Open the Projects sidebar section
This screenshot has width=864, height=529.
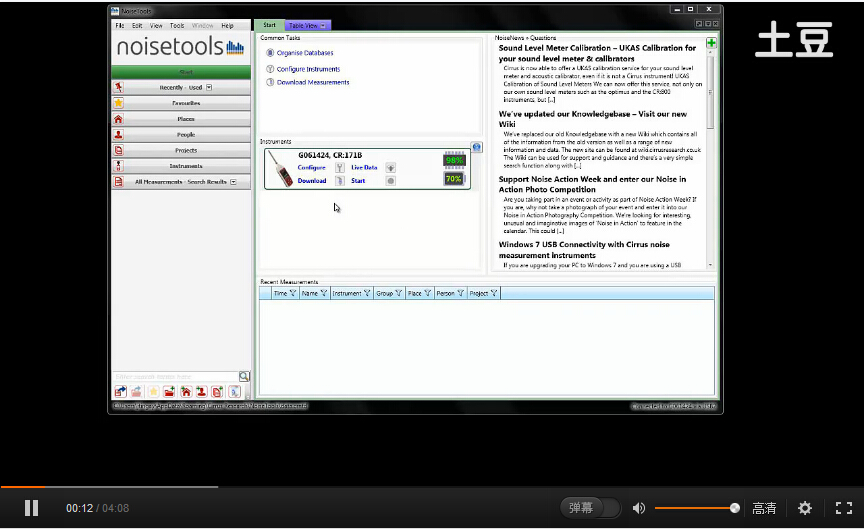[x=181, y=150]
